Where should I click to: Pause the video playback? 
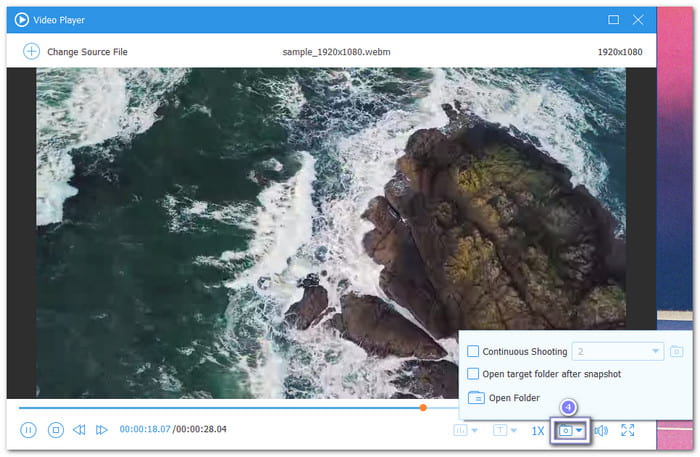[28, 430]
